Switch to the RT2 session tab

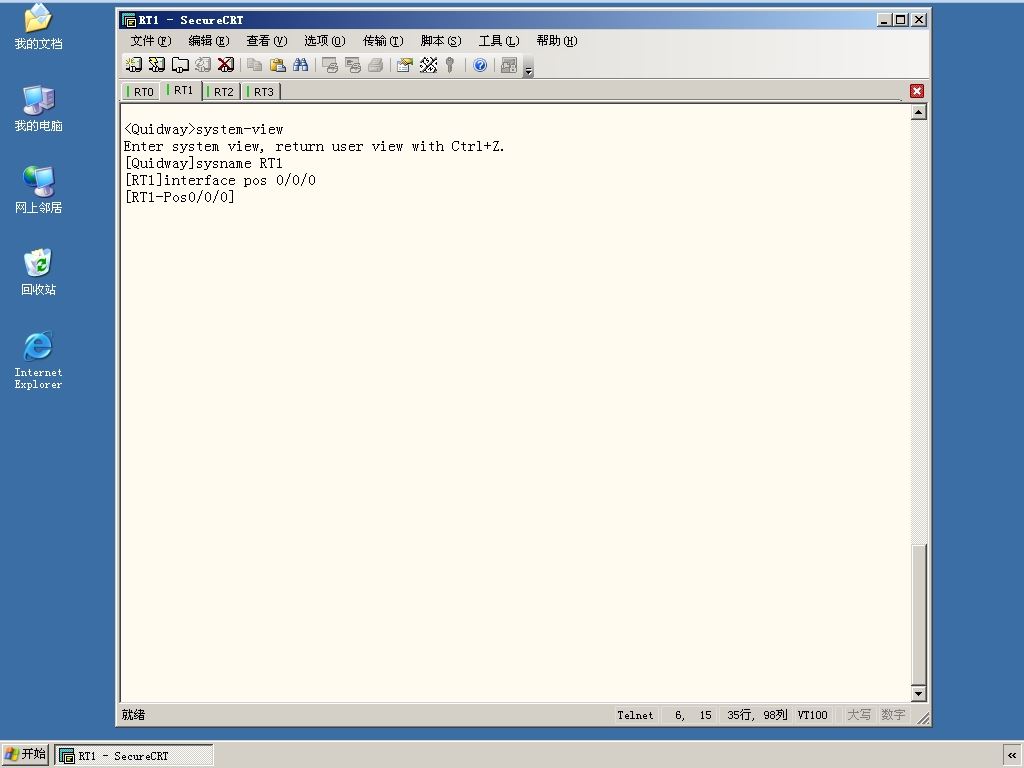[222, 91]
